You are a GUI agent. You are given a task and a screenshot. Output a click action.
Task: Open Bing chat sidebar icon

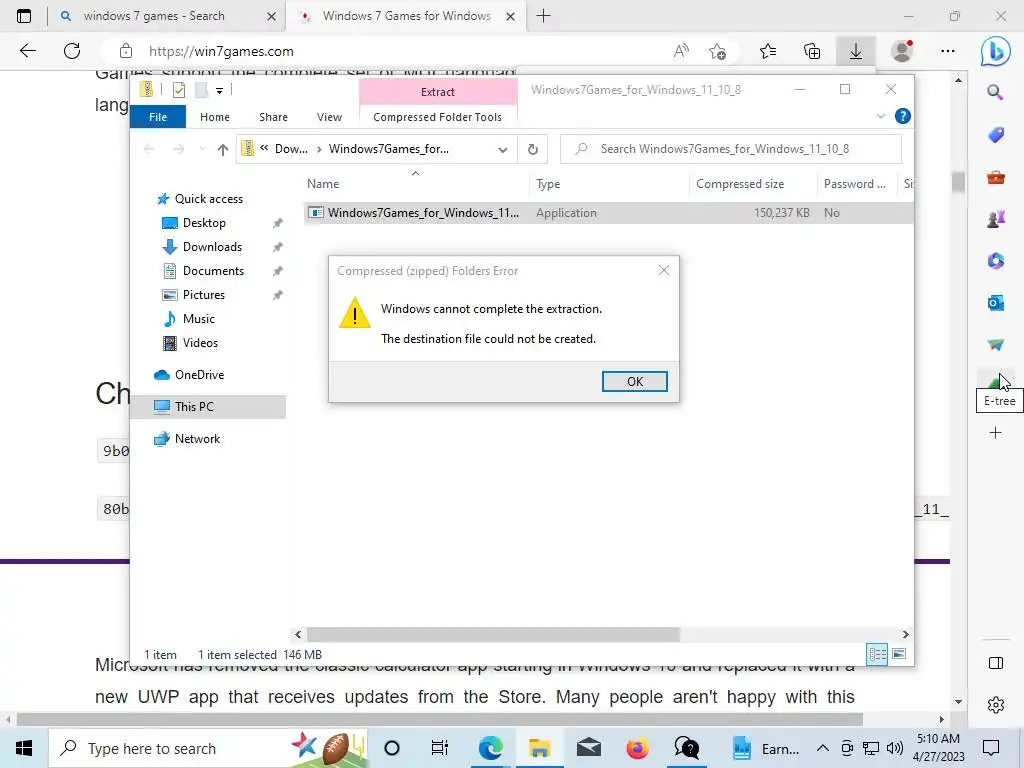pyautogui.click(x=995, y=52)
